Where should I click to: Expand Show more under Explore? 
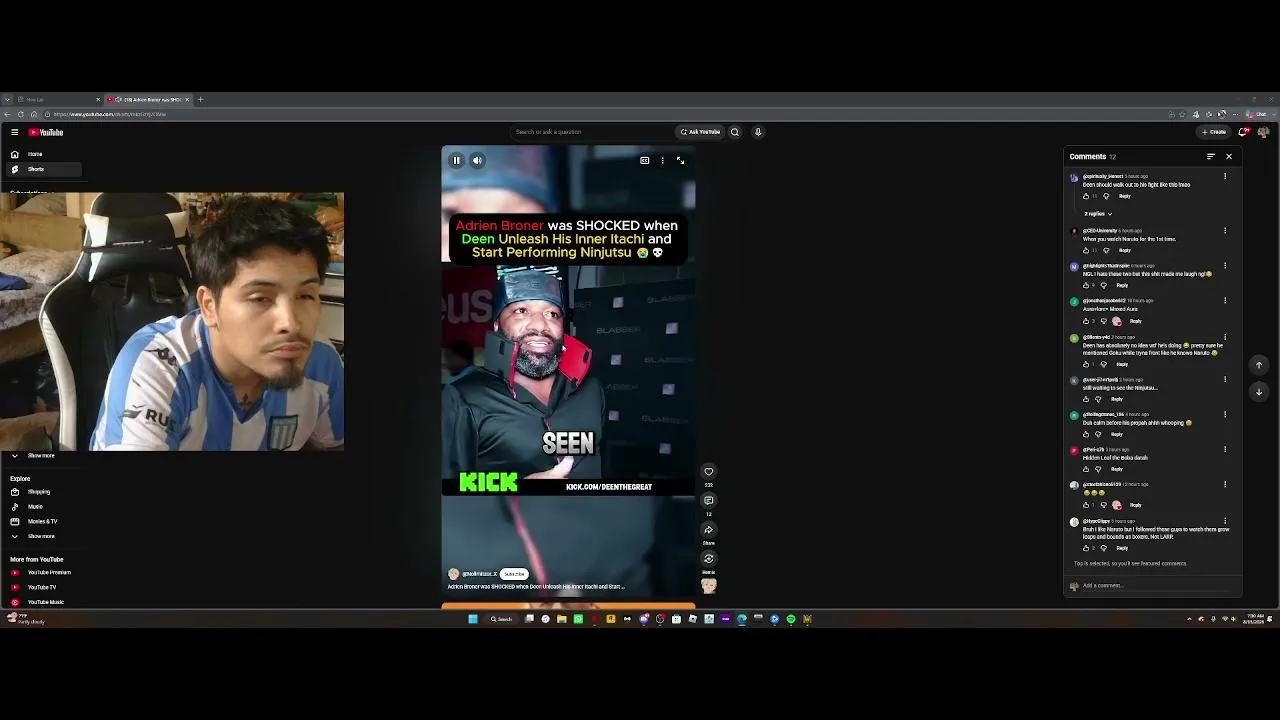point(41,537)
